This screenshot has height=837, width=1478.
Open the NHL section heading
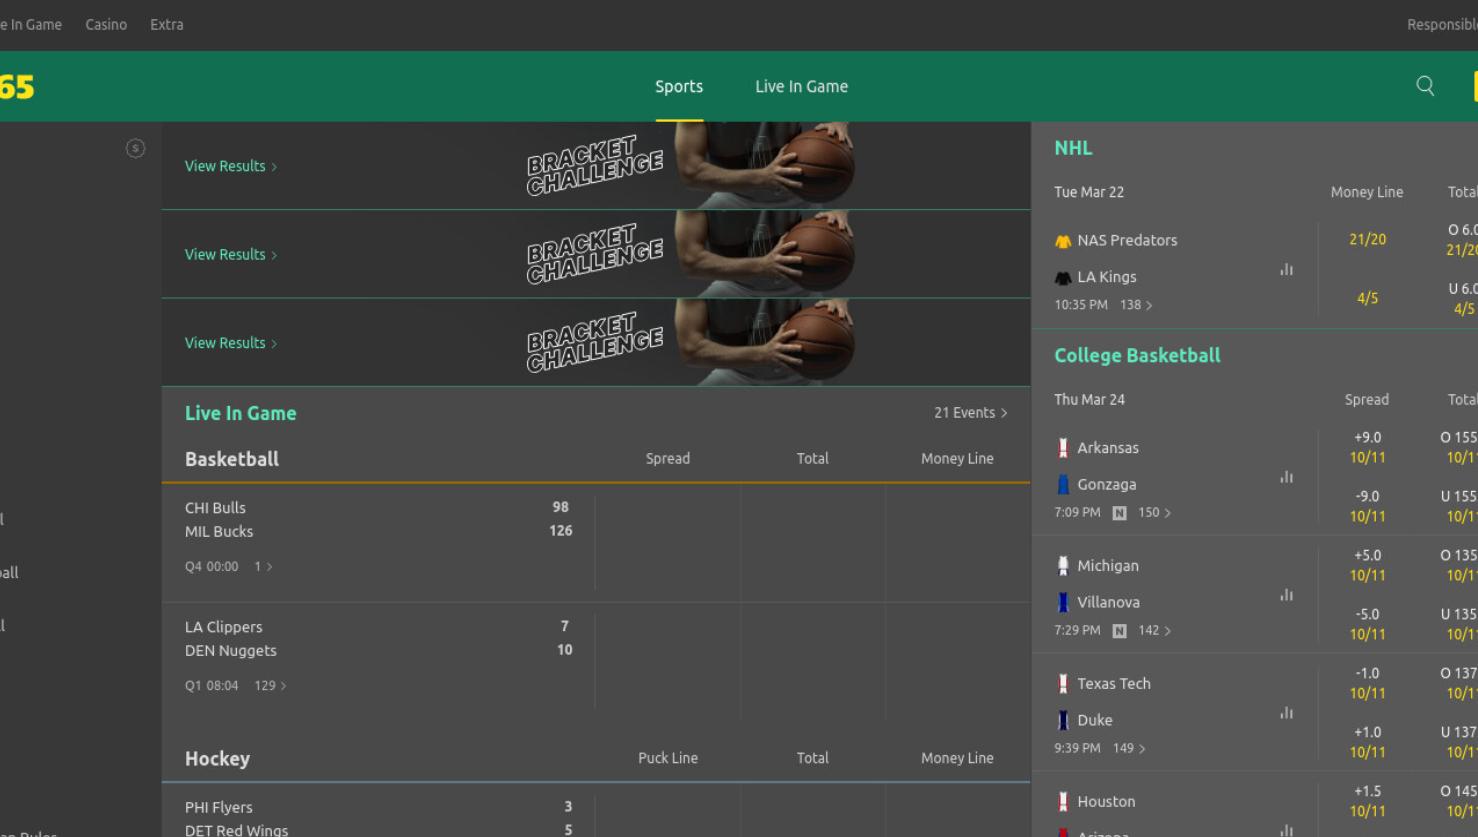click(1073, 148)
